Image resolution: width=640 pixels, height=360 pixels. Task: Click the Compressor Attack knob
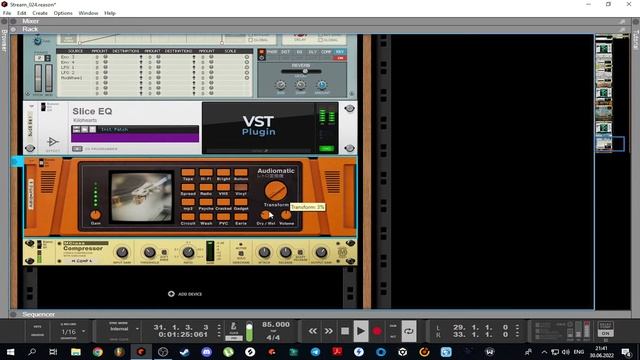click(264, 252)
